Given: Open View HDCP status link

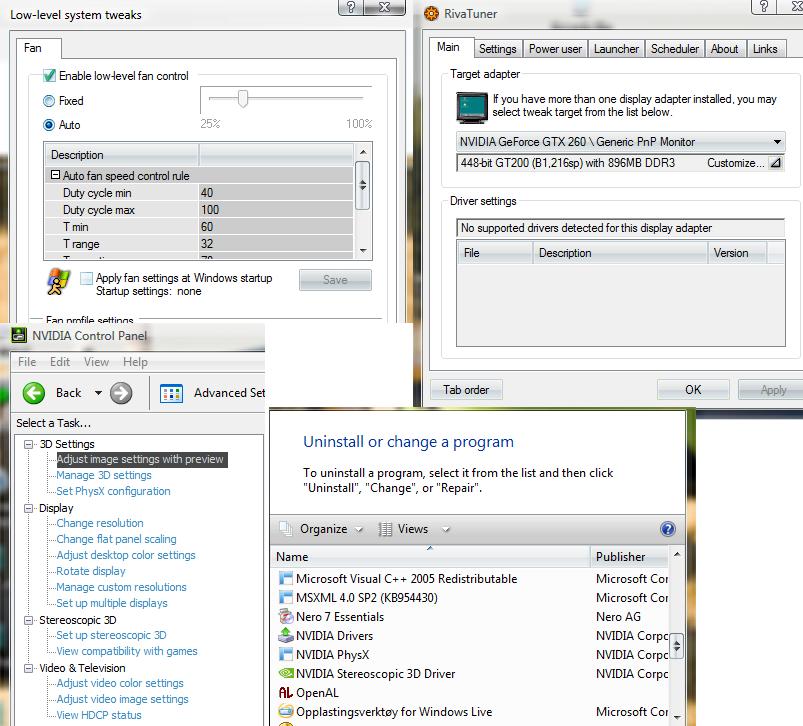Looking at the screenshot, I should 99,715.
